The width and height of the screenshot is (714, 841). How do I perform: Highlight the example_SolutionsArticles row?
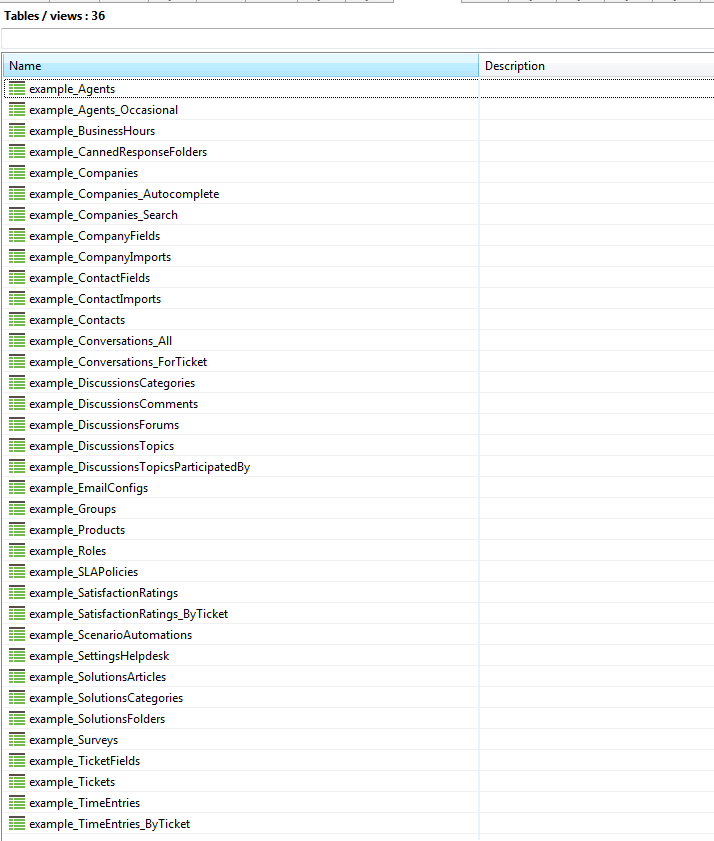click(97, 677)
